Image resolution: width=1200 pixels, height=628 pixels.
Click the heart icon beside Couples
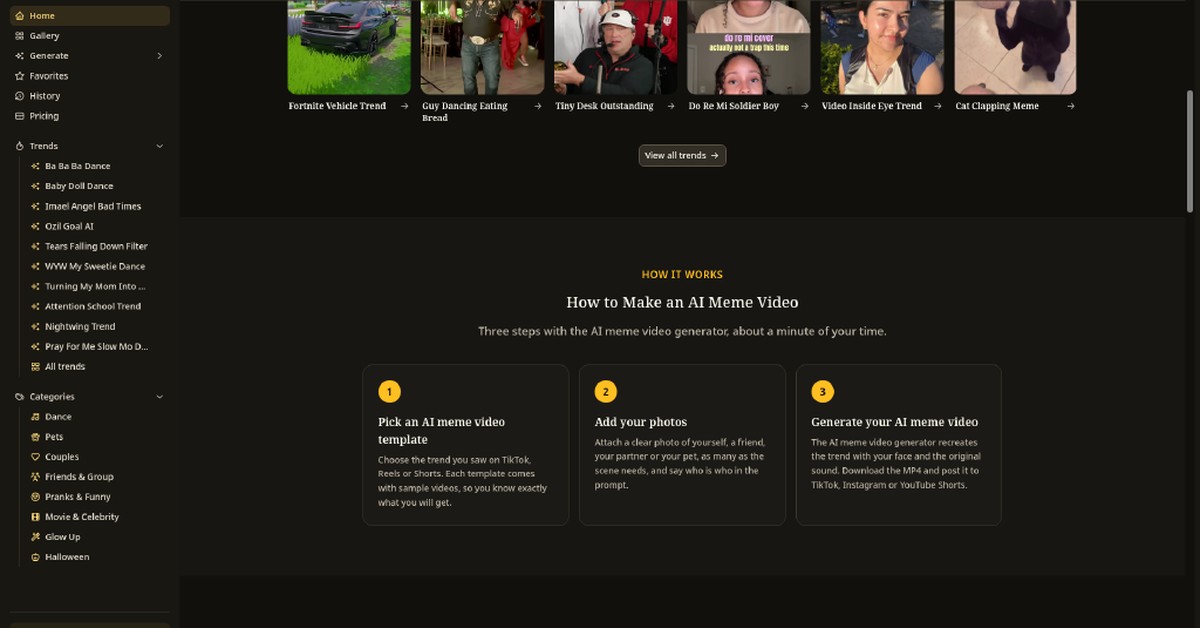(35, 457)
